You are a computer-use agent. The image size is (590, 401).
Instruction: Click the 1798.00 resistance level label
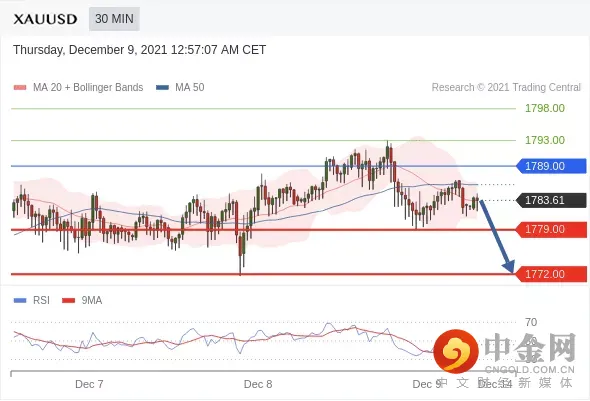coord(544,108)
